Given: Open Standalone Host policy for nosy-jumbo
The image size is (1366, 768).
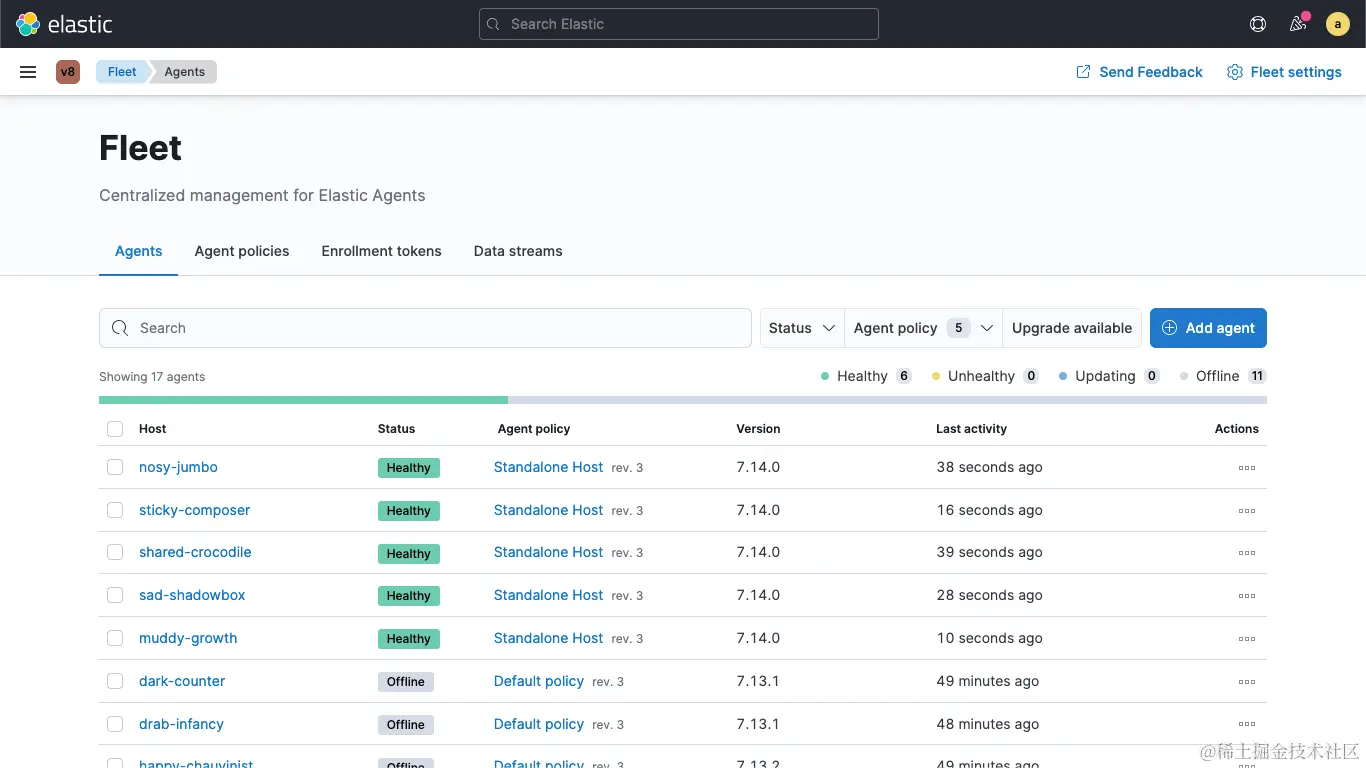Looking at the screenshot, I should coord(548,467).
